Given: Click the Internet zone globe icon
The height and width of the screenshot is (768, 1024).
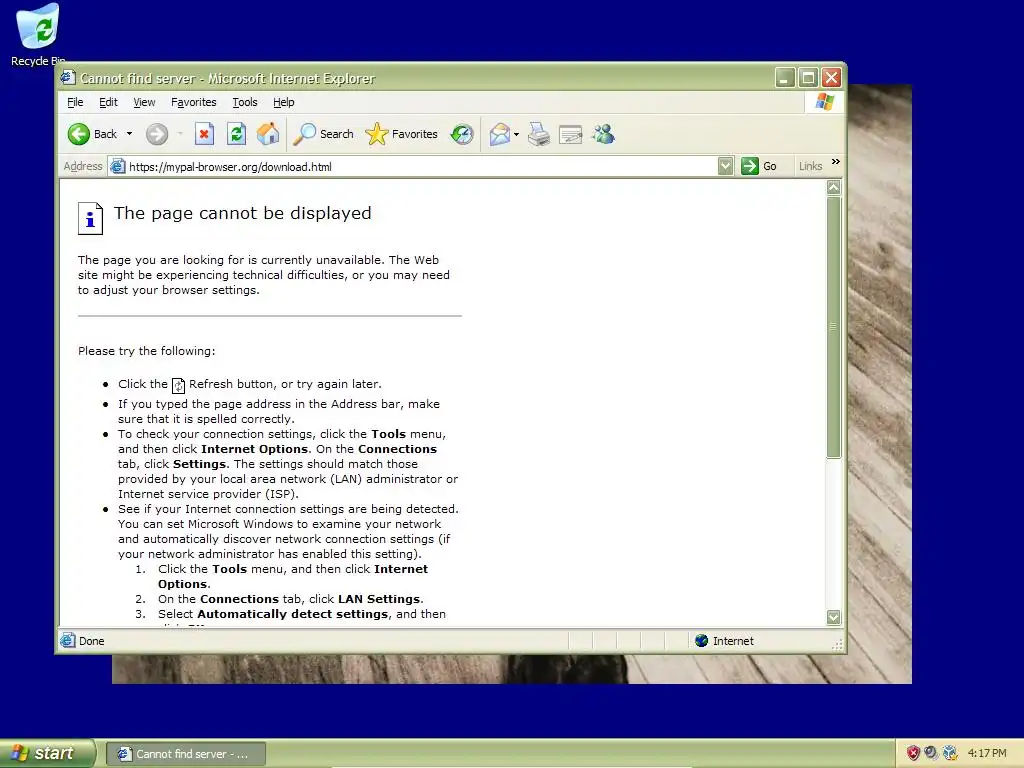Looking at the screenshot, I should pyautogui.click(x=701, y=641).
